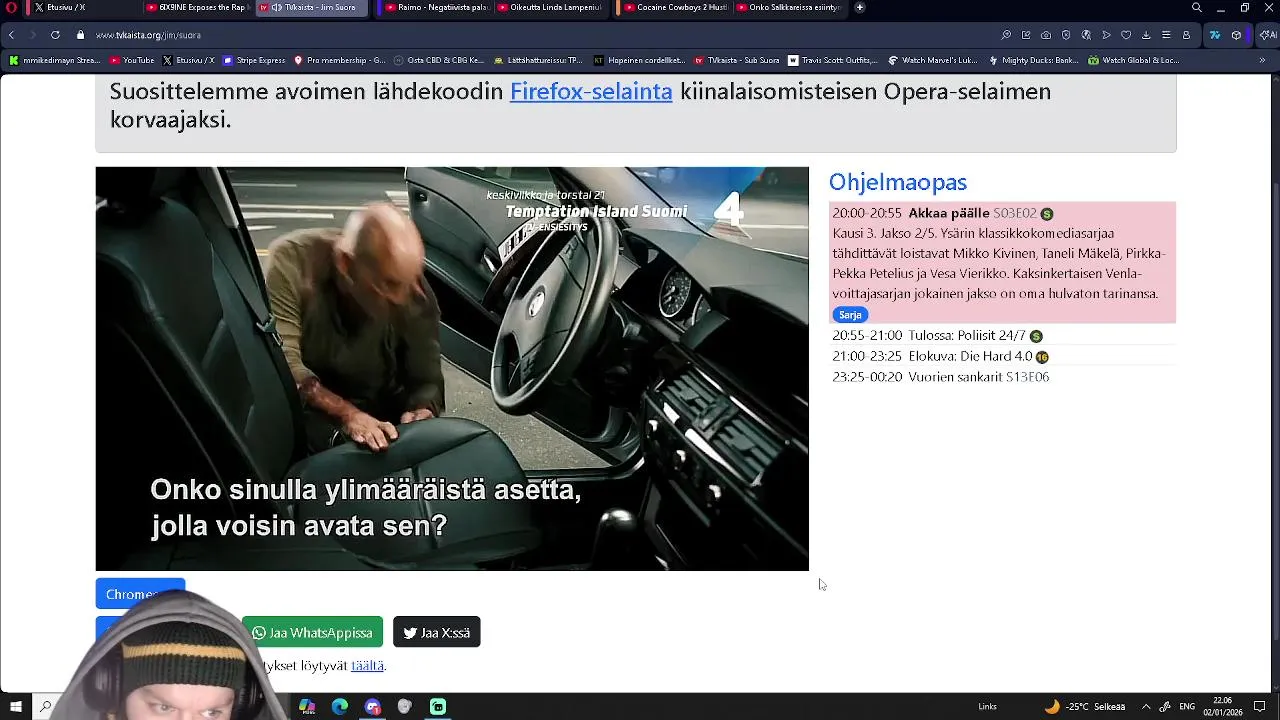Go back to the previous page

point(11,35)
